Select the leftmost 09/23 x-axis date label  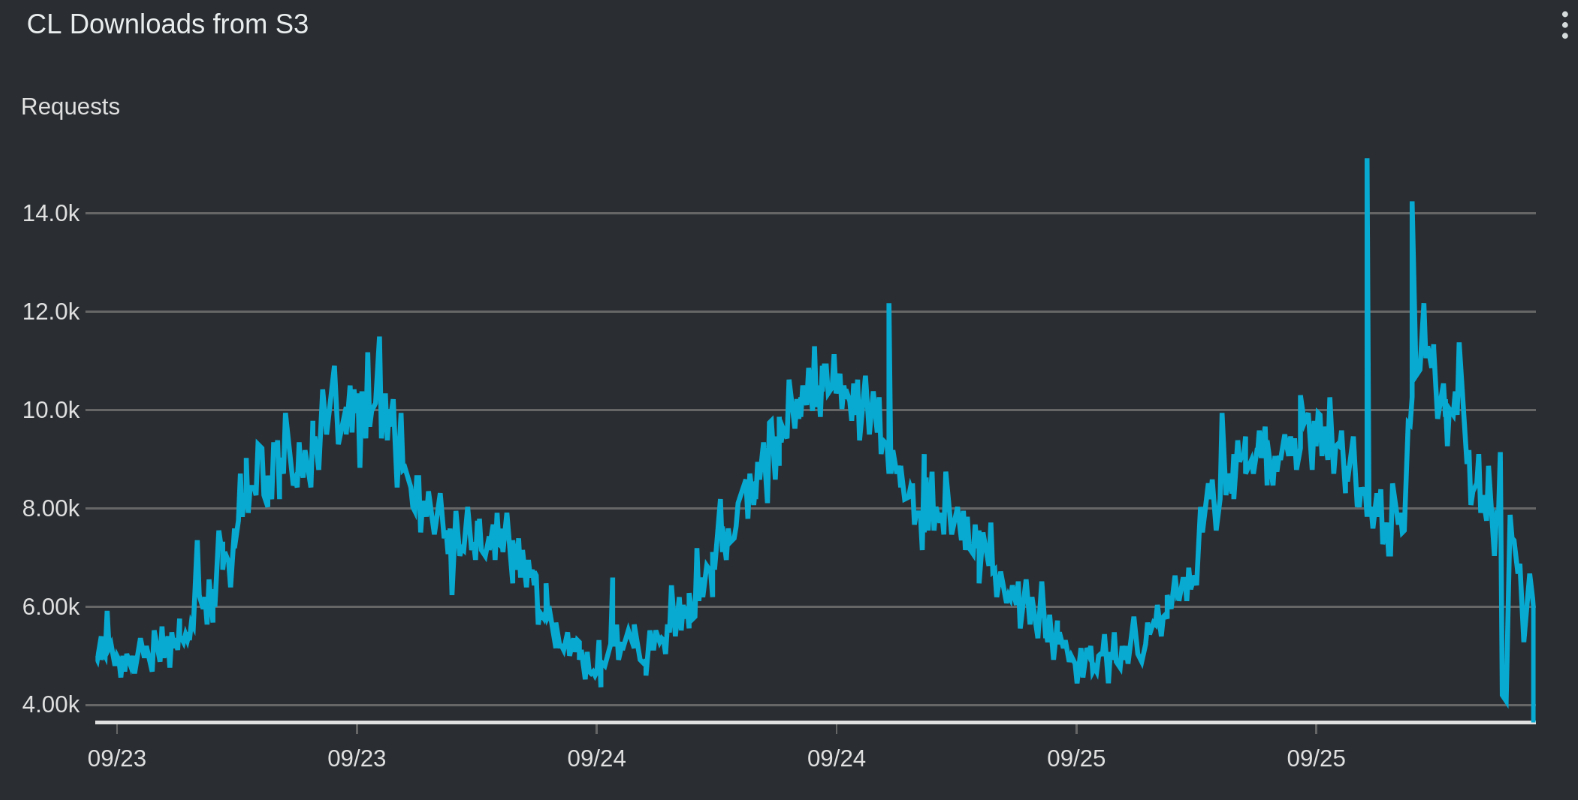coord(117,758)
